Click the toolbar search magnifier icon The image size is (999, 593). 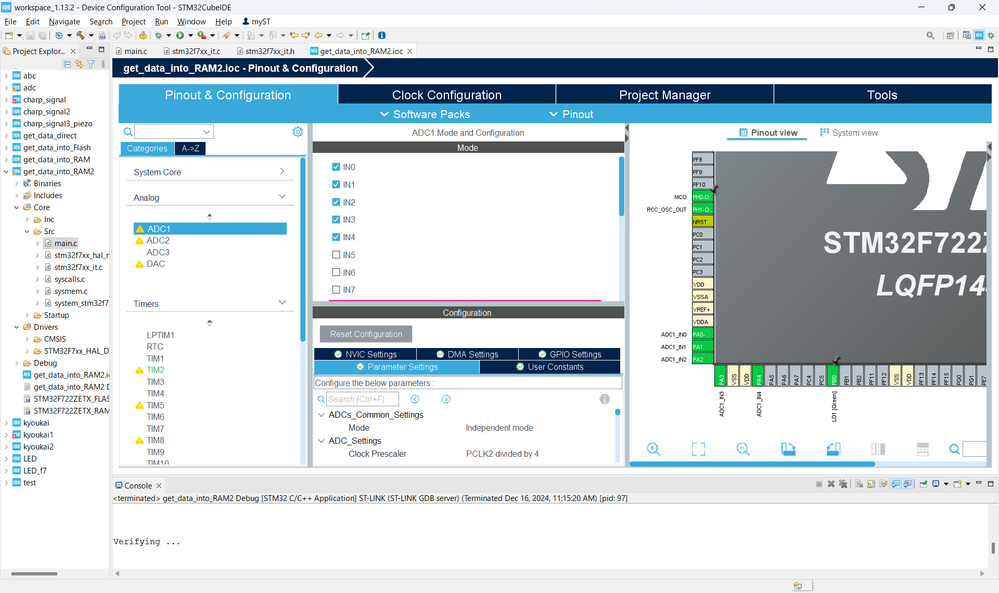click(930, 36)
